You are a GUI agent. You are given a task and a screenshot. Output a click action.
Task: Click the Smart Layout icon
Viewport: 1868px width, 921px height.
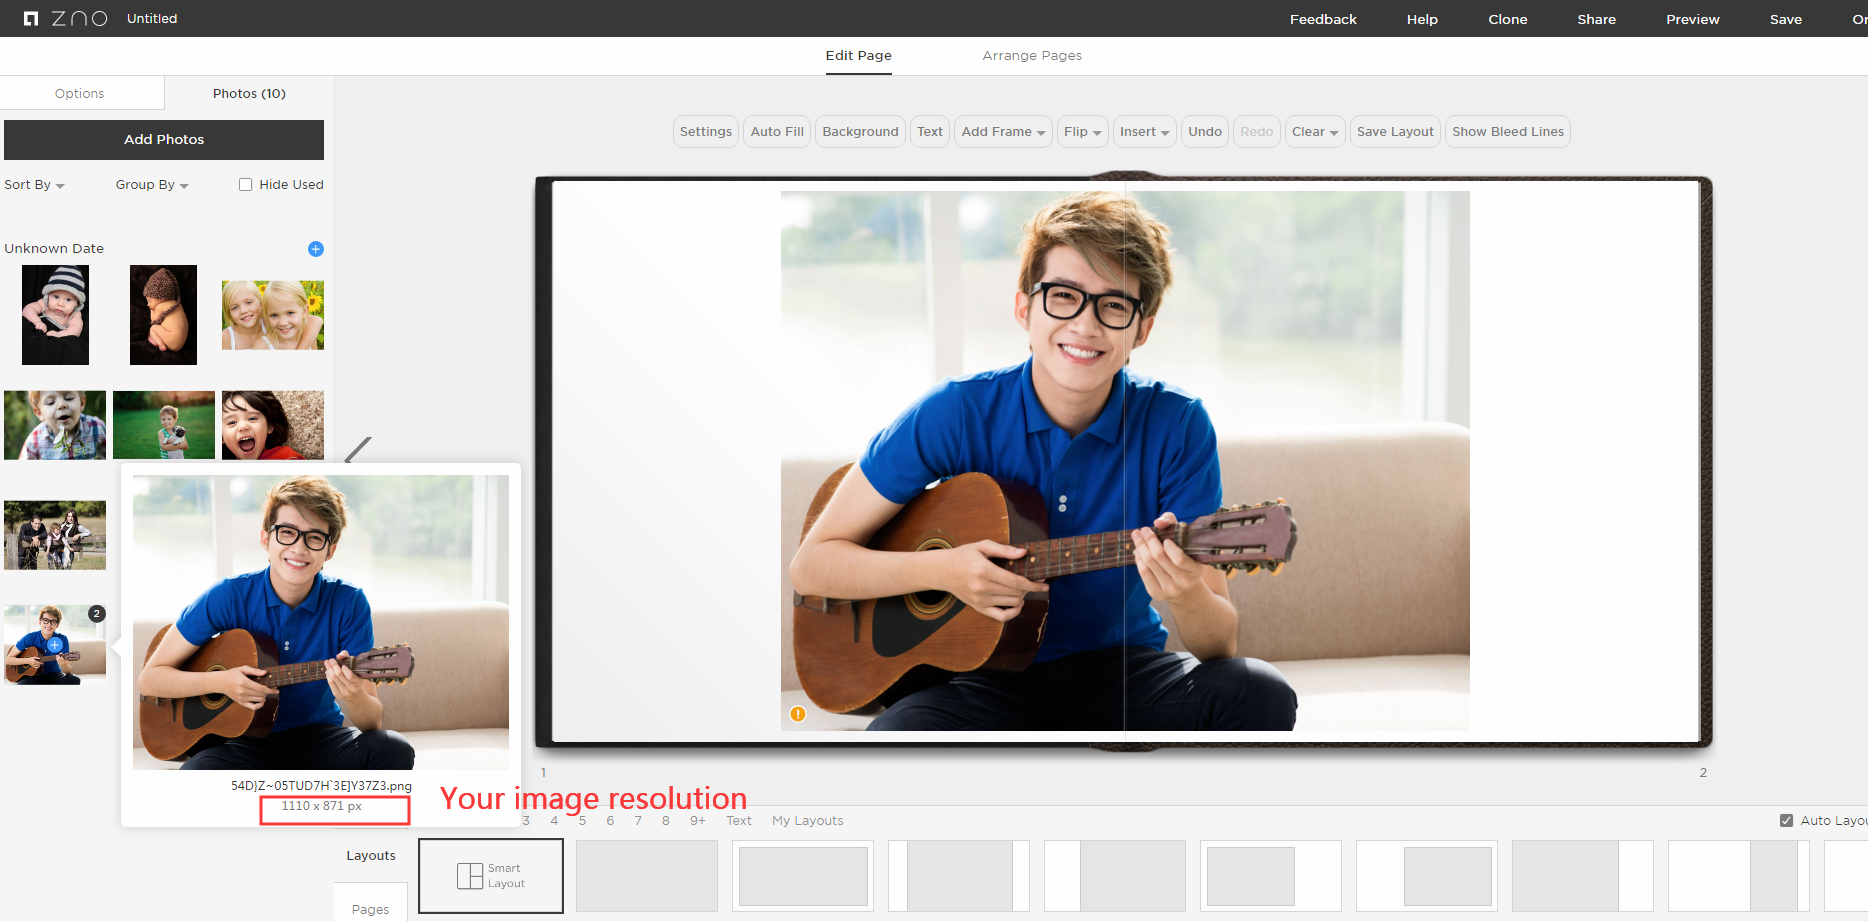coord(470,876)
